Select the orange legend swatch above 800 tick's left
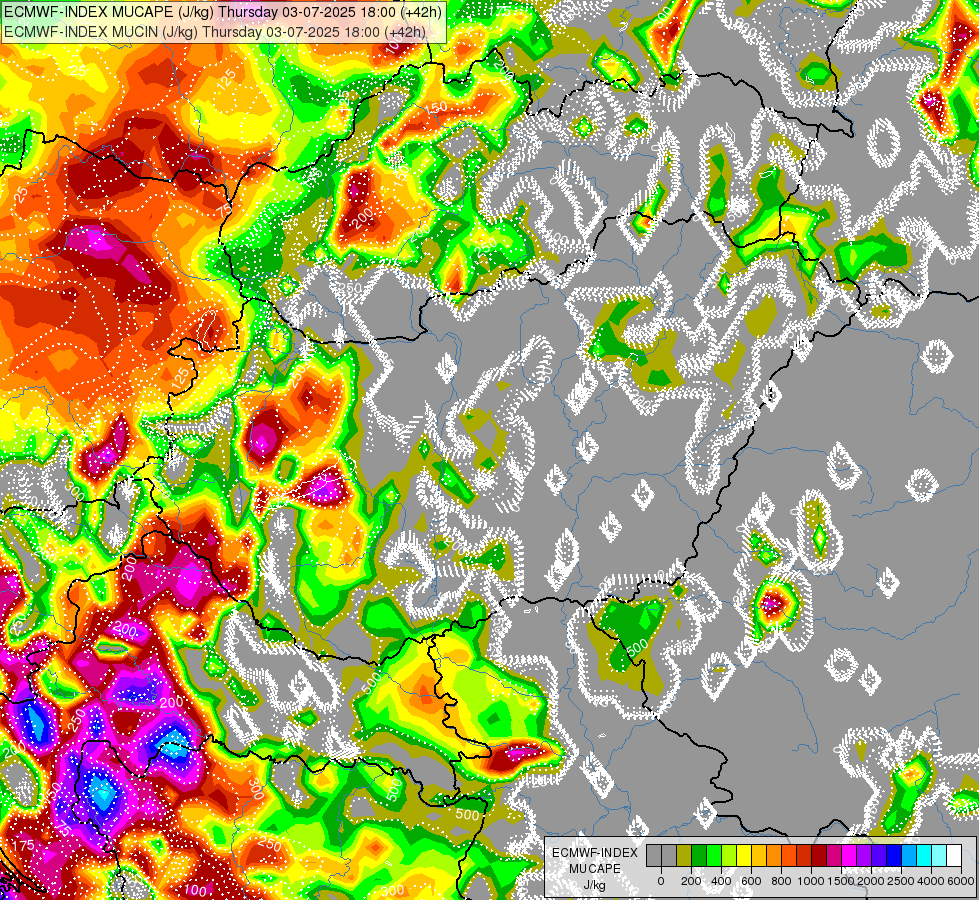The width and height of the screenshot is (979, 900). (774, 855)
